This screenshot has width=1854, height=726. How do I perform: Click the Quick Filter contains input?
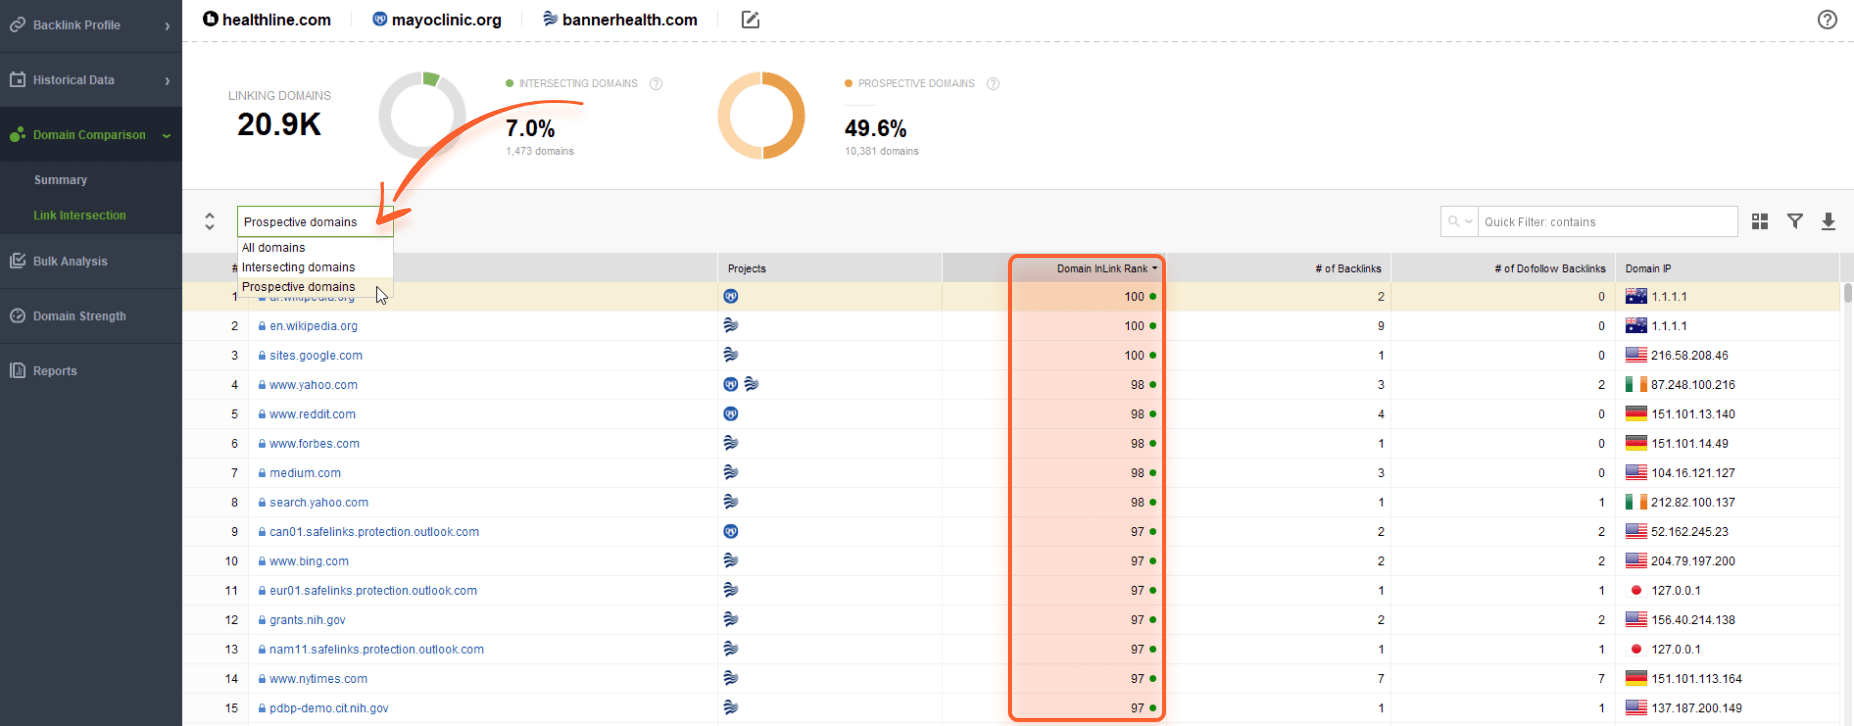point(1607,222)
